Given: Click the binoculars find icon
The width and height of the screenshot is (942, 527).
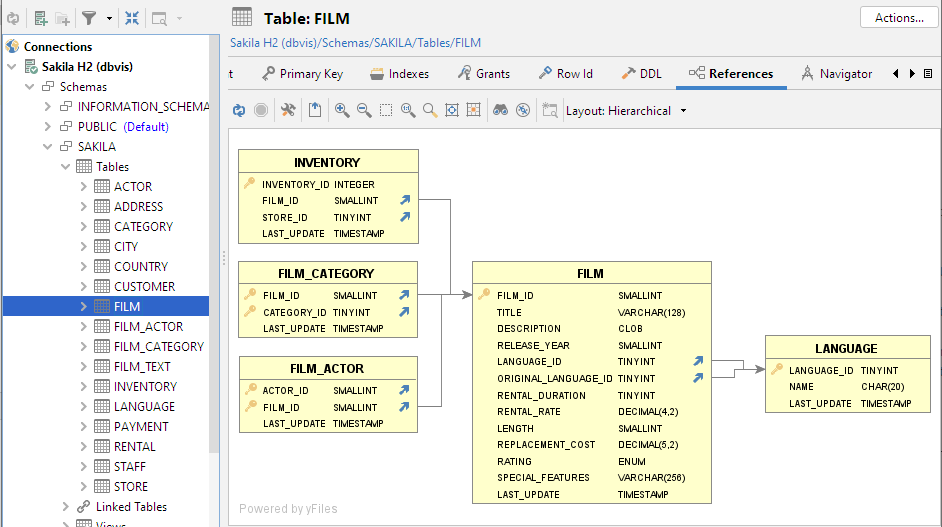Looking at the screenshot, I should tap(500, 111).
